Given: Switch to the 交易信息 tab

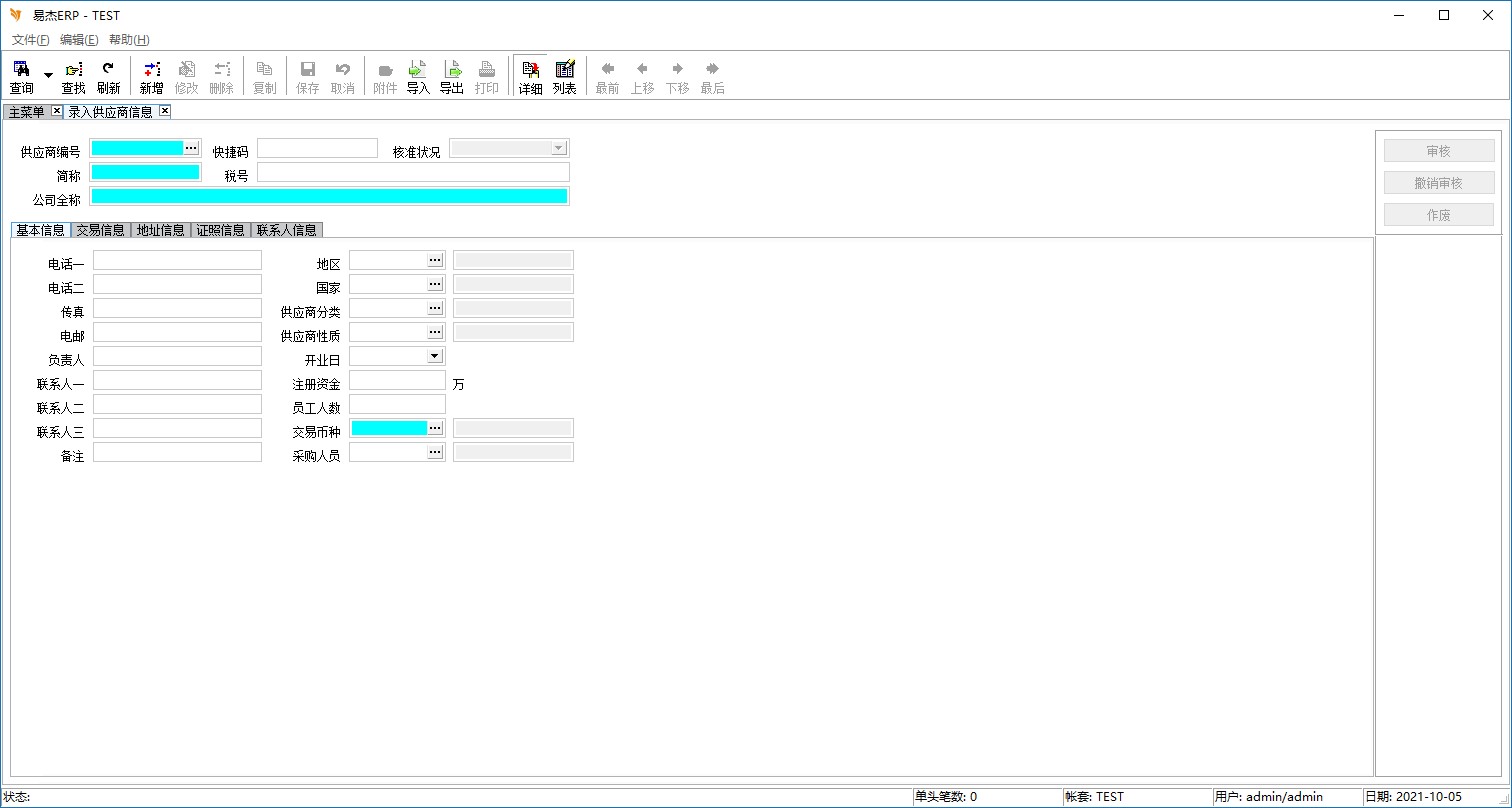Looking at the screenshot, I should 100,230.
